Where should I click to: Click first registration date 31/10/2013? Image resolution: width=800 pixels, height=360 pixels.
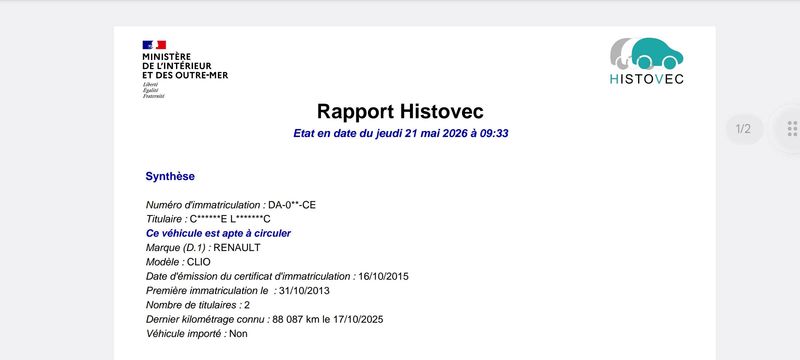pyautogui.click(x=304, y=291)
